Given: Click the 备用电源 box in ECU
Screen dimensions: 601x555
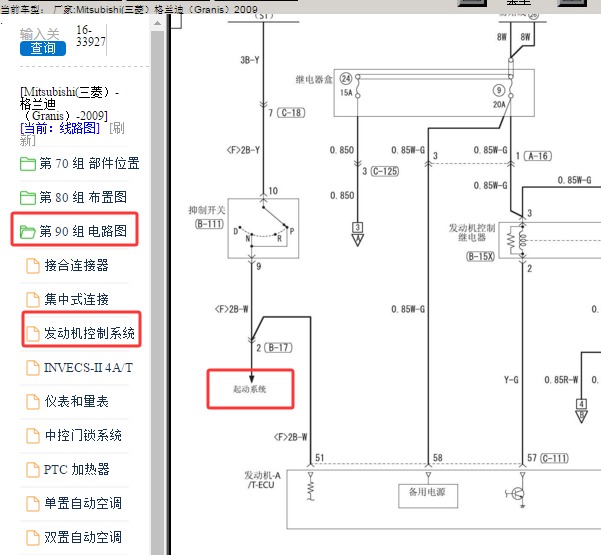Looking at the screenshot, I should point(428,496).
